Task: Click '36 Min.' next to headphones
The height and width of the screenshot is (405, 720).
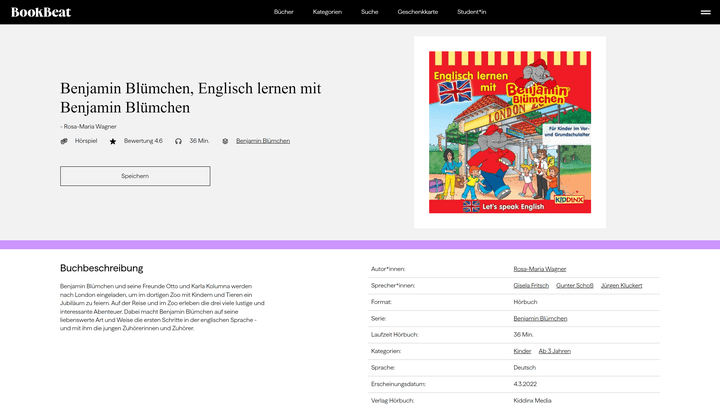Action: tap(199, 141)
